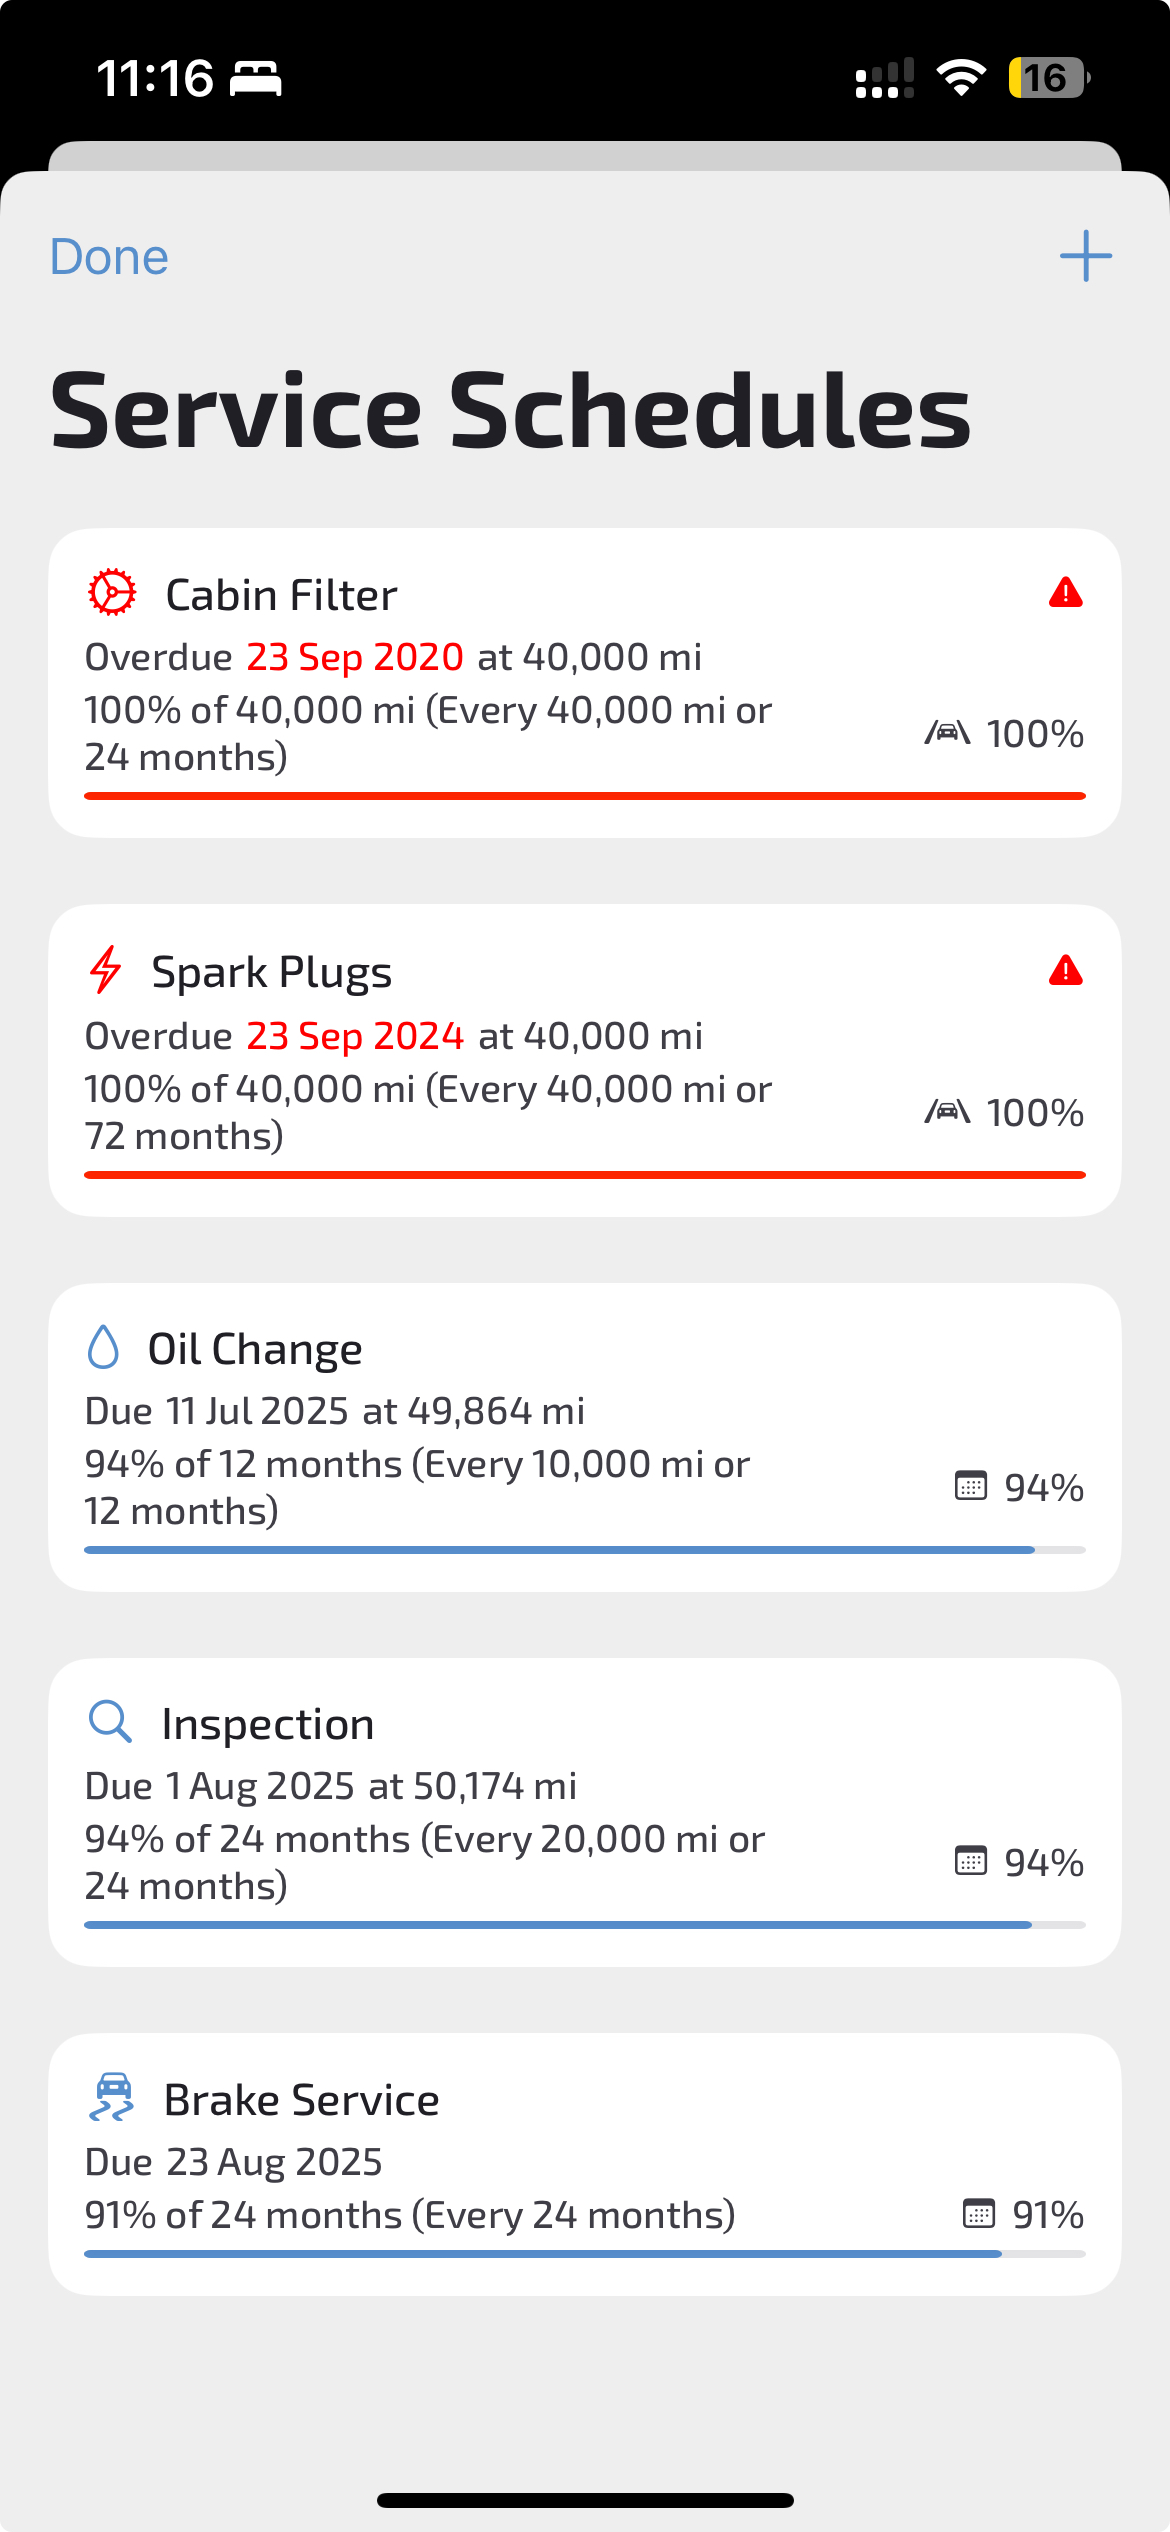Click the Oil Change droplet icon
The image size is (1170, 2532).
click(x=103, y=1347)
